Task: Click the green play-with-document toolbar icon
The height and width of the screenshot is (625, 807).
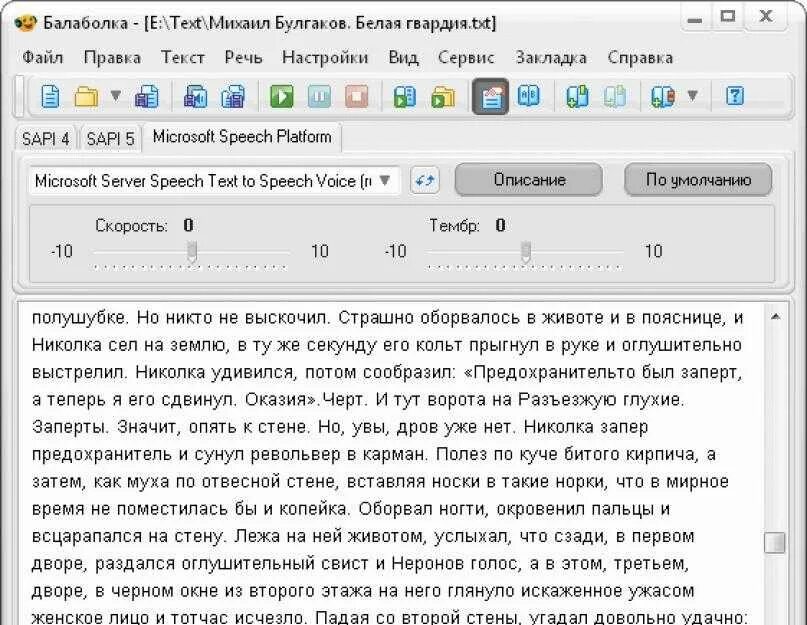Action: click(x=405, y=96)
